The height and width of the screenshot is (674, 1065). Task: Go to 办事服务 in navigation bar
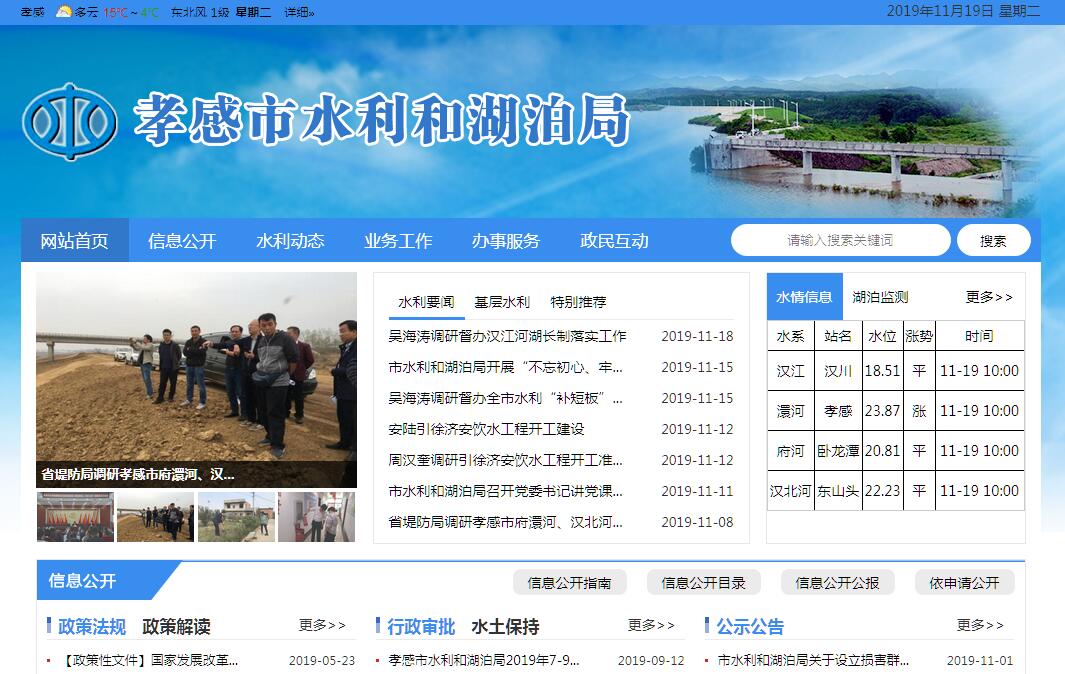[x=506, y=241]
